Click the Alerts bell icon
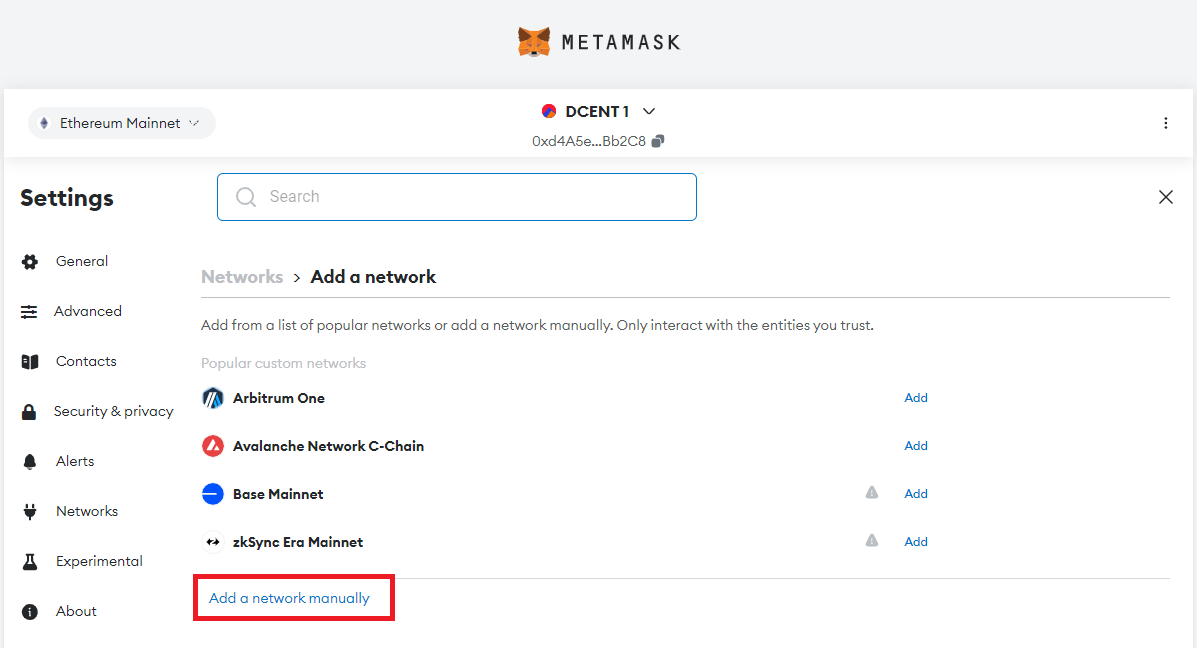The width and height of the screenshot is (1197, 648). pos(30,462)
